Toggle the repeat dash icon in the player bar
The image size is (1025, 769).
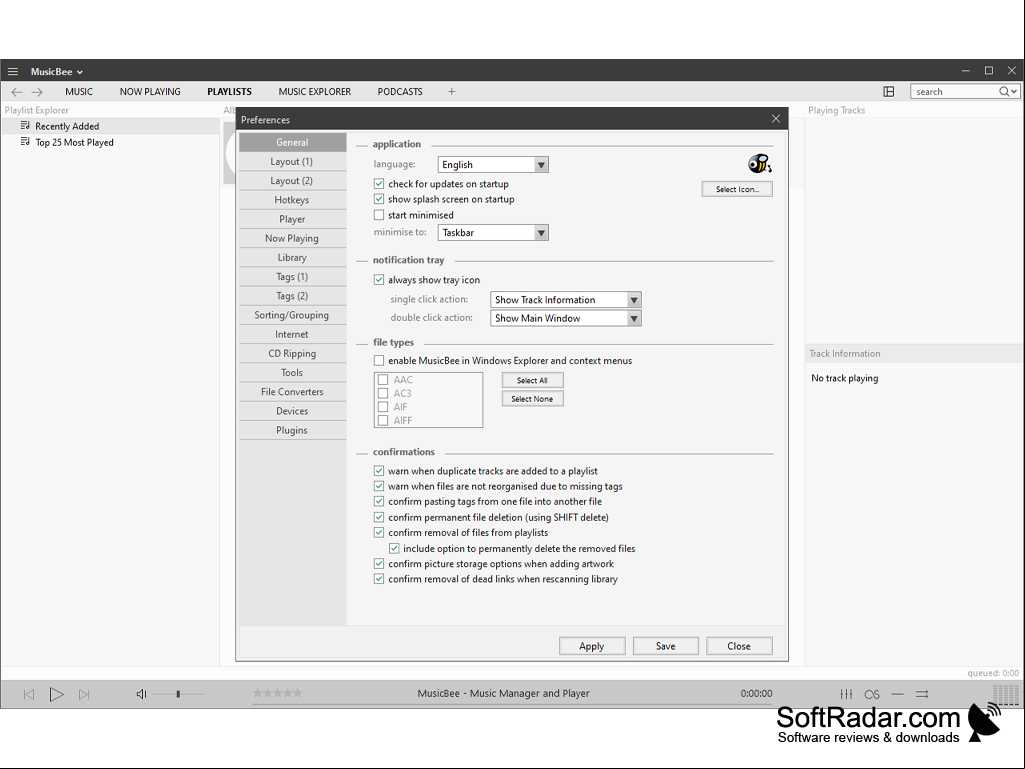click(897, 694)
